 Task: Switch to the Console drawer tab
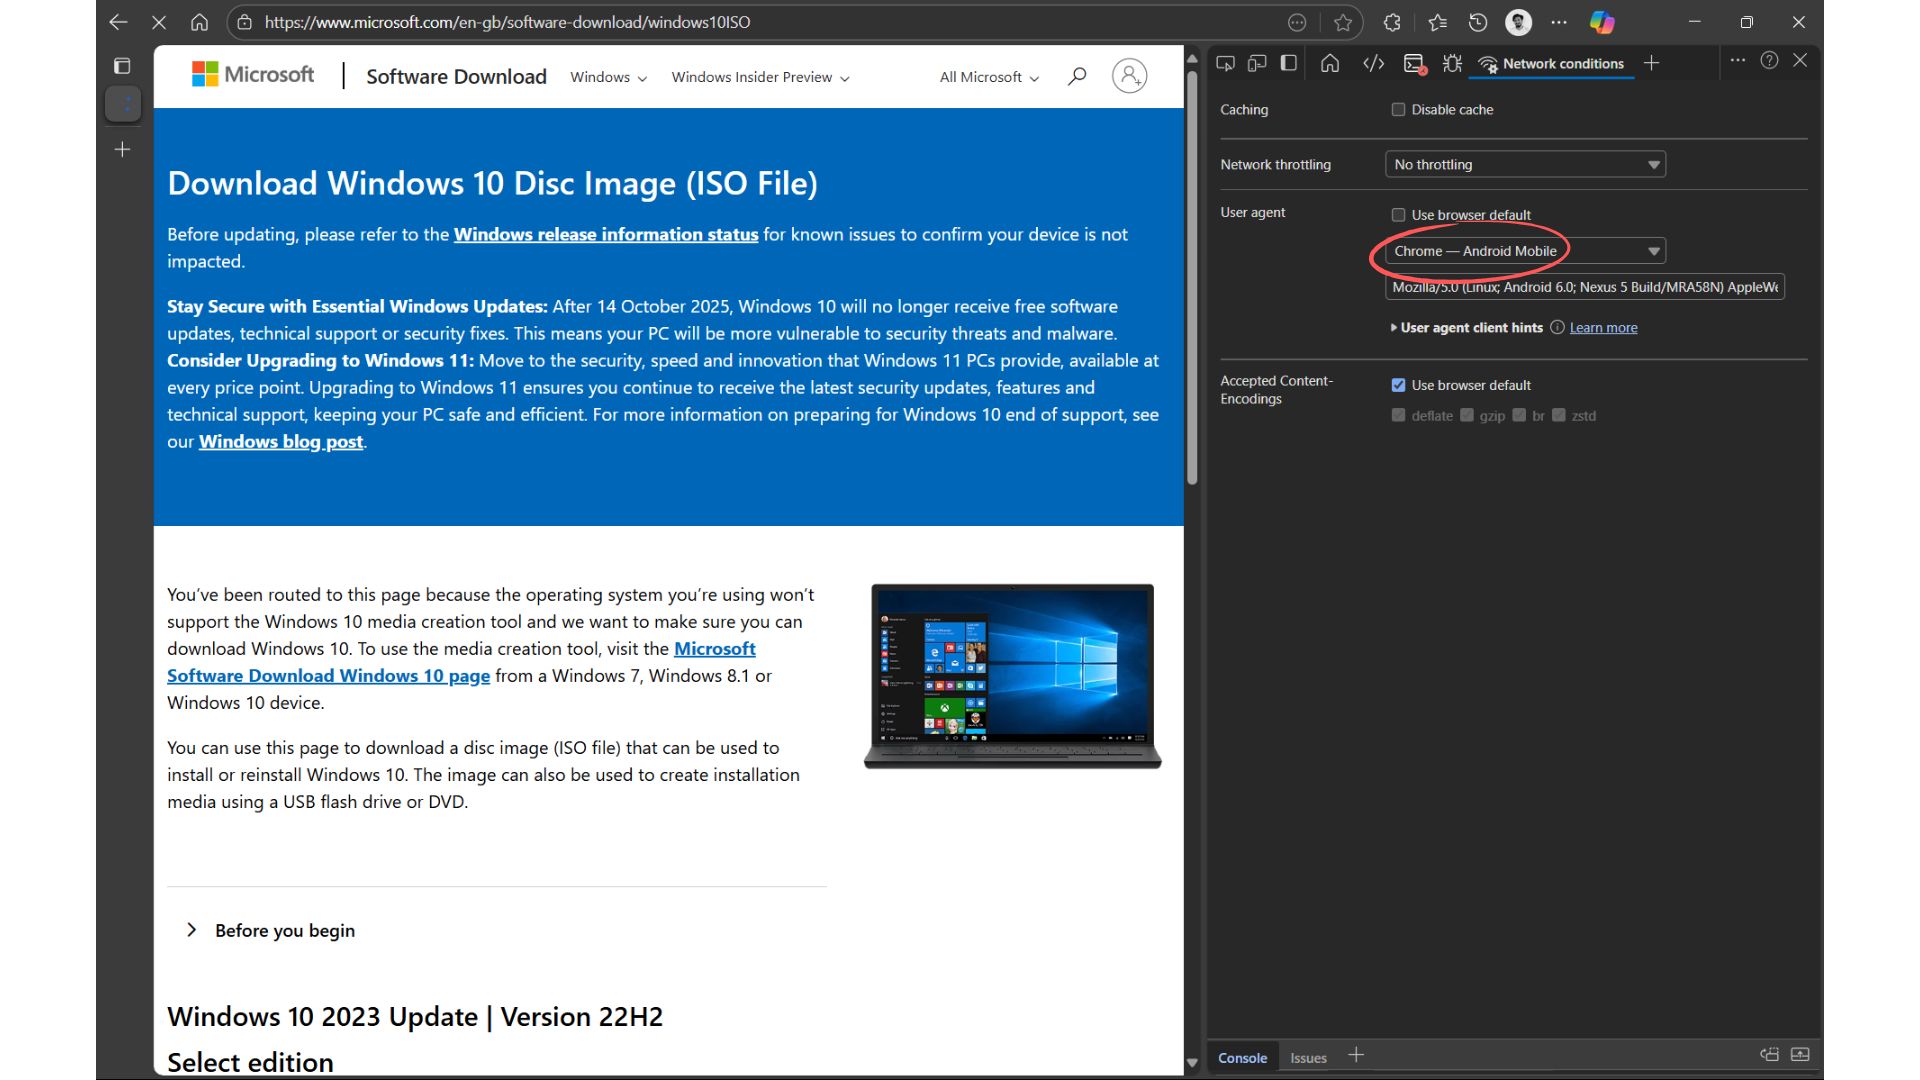click(1242, 1057)
